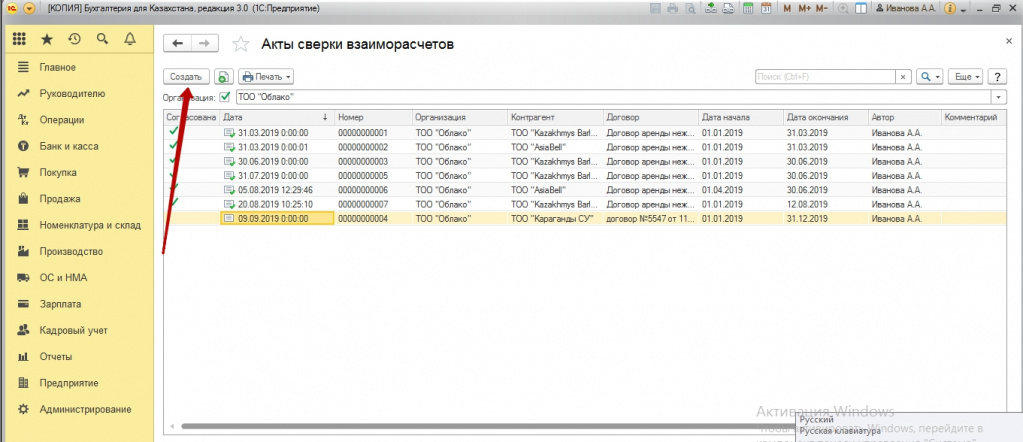
Task: Click the M- memory subtract button
Action: (822, 8)
